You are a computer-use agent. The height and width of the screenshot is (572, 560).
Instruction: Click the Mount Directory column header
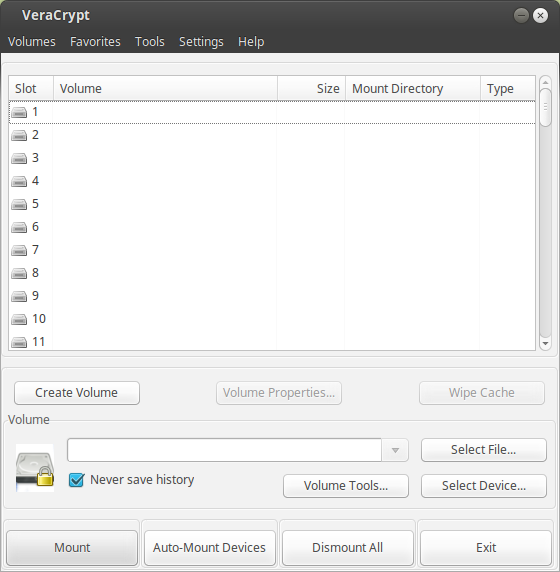pos(413,88)
